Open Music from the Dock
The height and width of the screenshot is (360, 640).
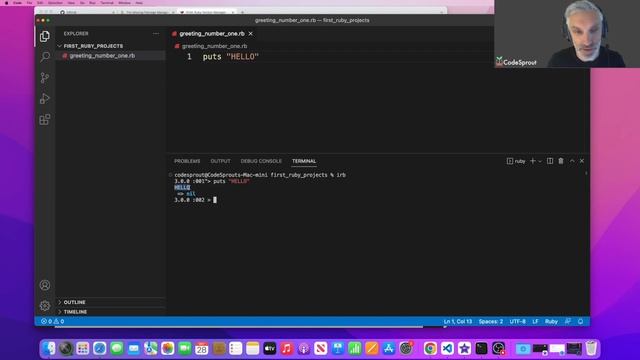[x=287, y=349]
